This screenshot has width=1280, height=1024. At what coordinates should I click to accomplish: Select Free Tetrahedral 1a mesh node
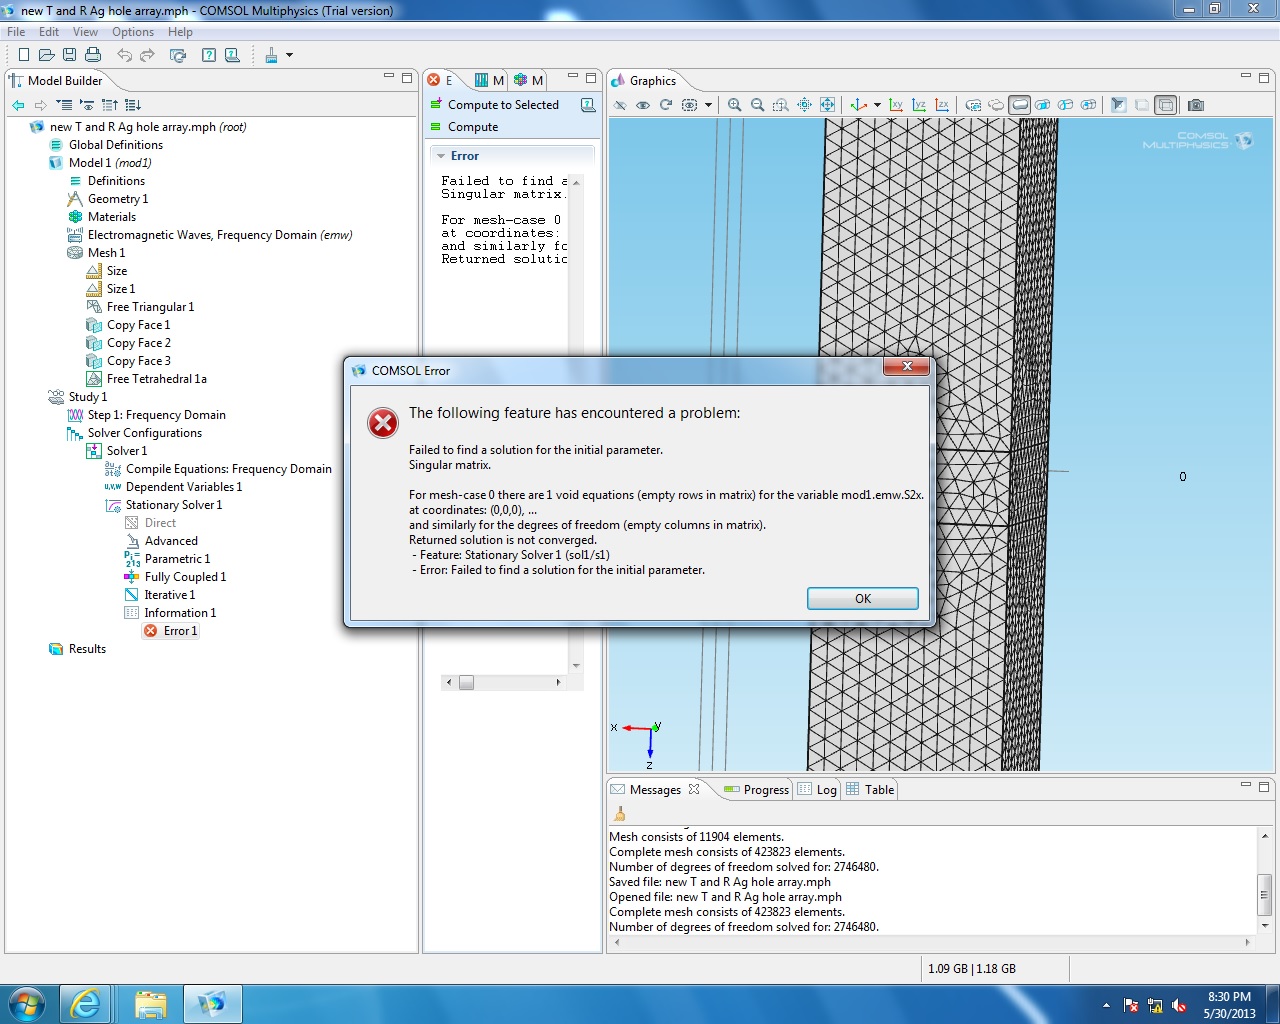pos(147,379)
